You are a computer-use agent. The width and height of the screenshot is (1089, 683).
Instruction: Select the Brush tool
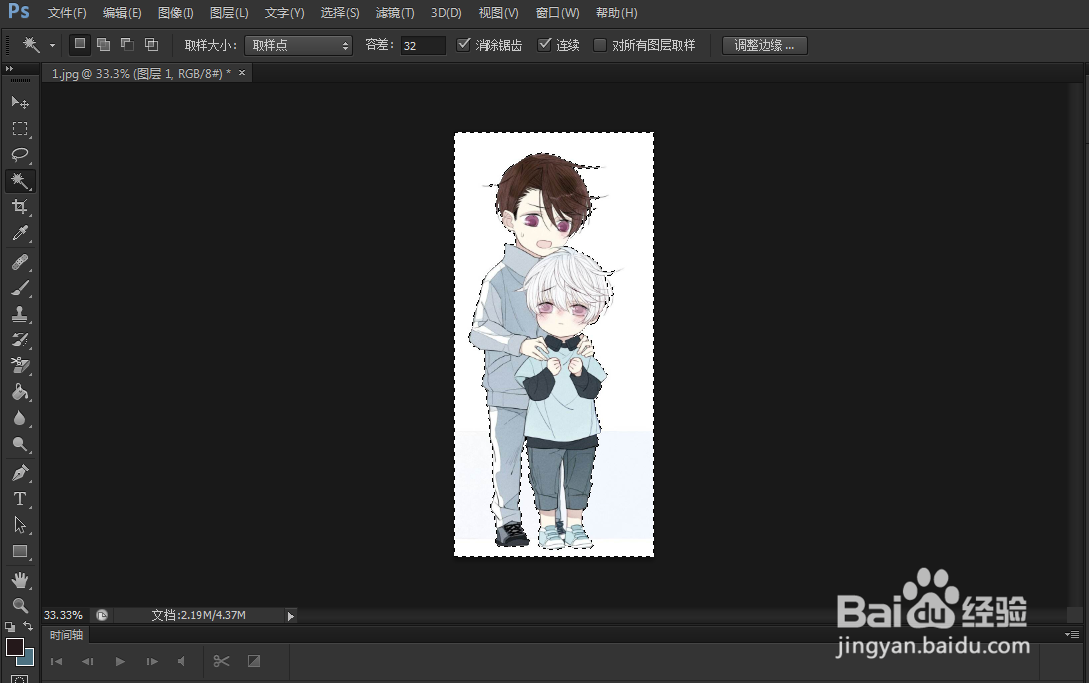(19, 288)
